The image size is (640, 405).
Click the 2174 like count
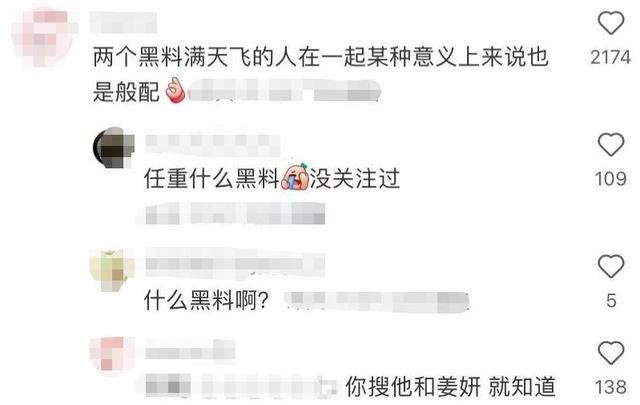click(x=611, y=57)
